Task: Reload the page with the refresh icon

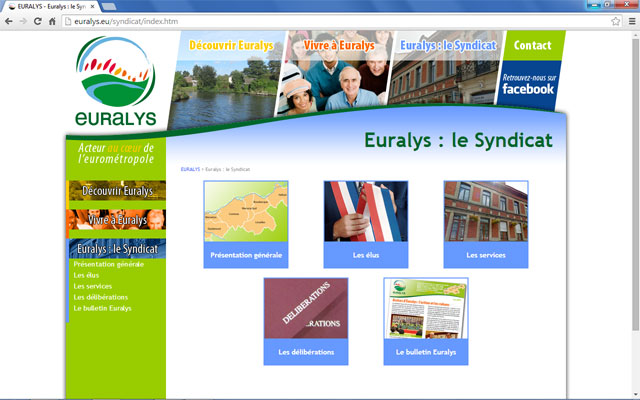Action: 38,21
